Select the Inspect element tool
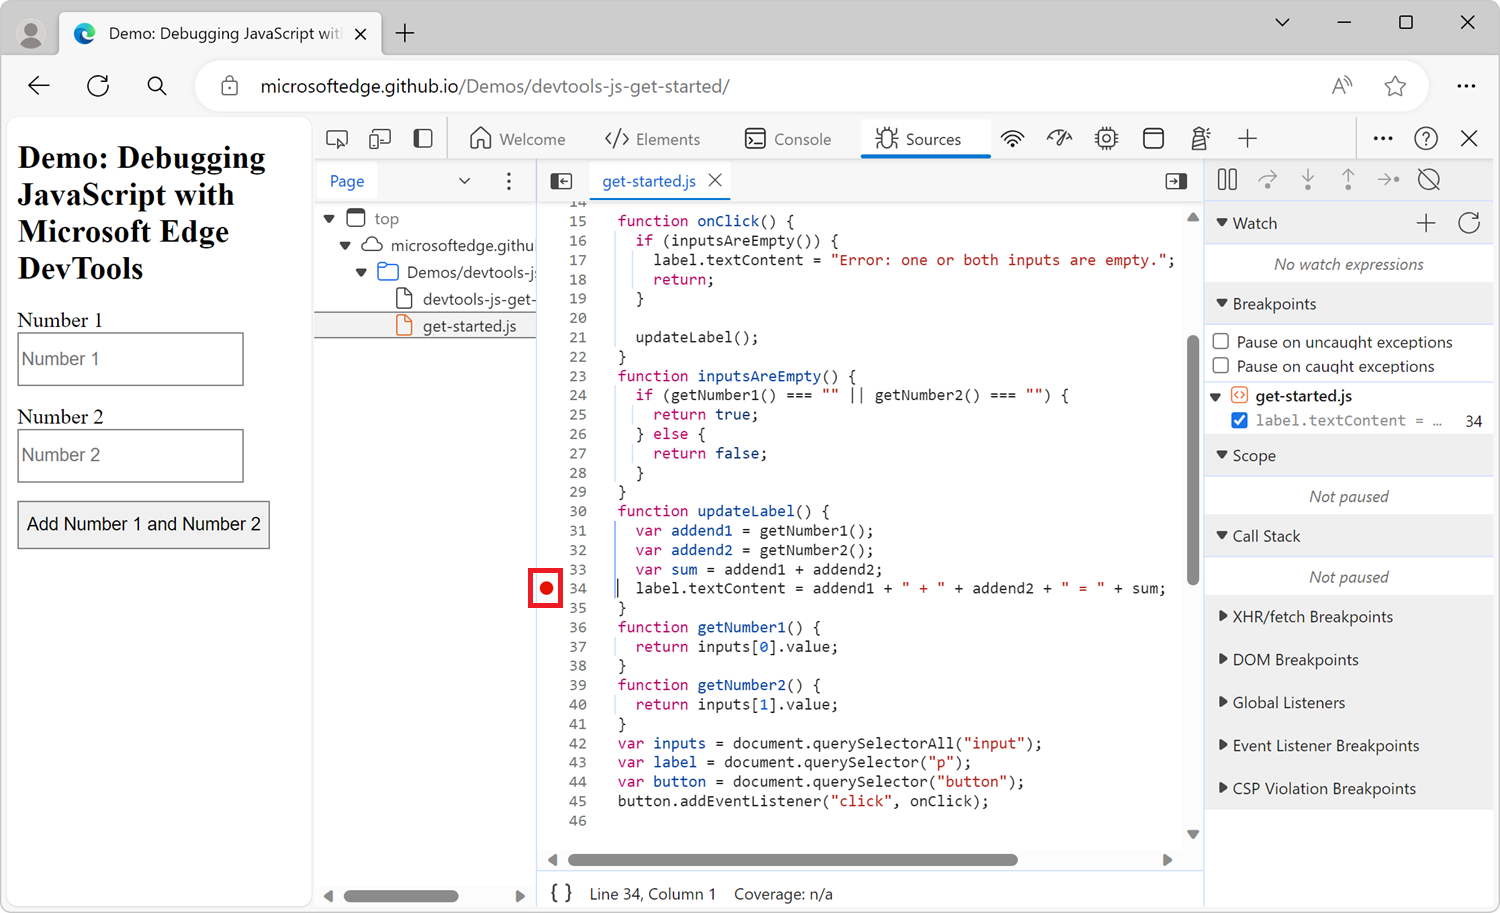The image size is (1500, 913). [336, 138]
